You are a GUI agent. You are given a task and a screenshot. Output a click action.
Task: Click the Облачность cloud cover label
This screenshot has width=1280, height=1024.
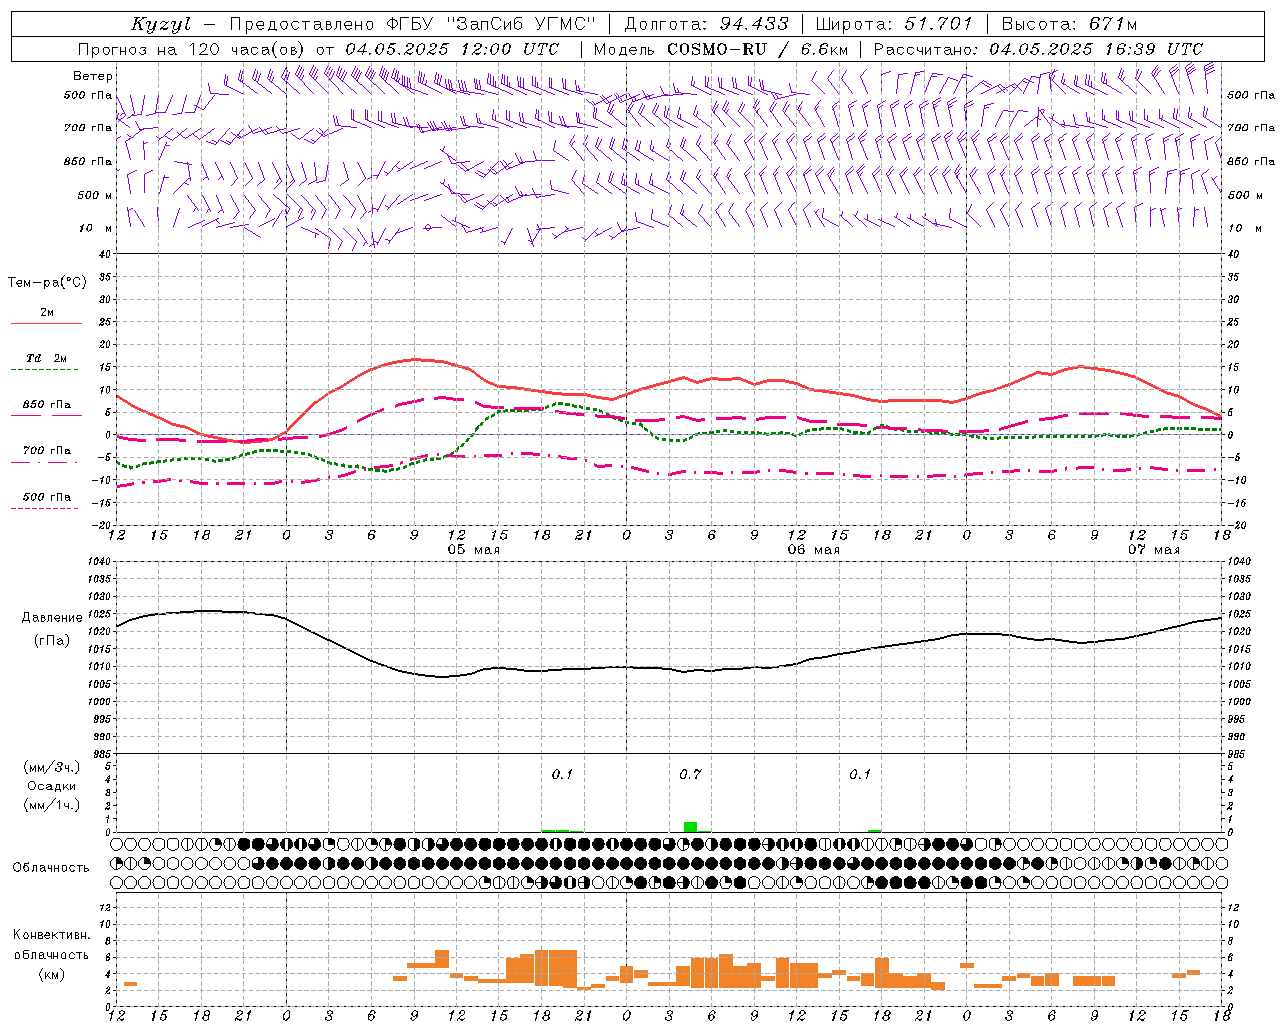[x=51, y=868]
